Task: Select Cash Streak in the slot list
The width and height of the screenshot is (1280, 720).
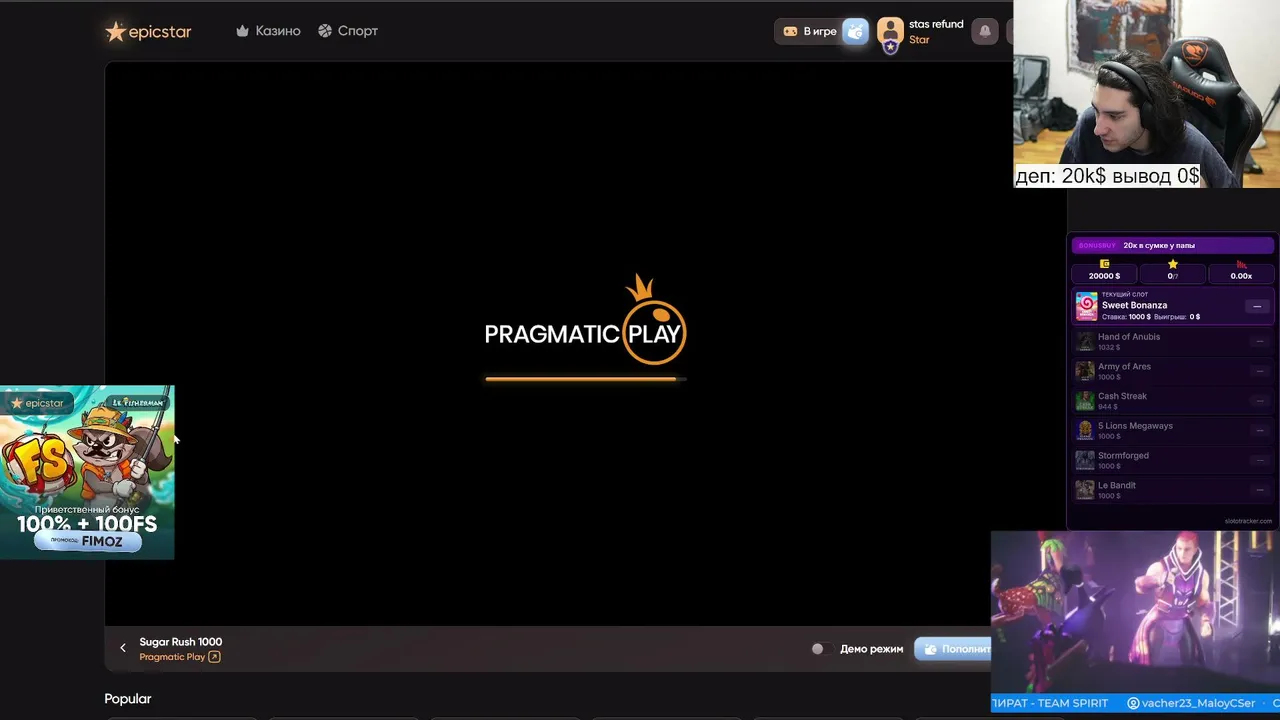Action: click(x=1172, y=401)
